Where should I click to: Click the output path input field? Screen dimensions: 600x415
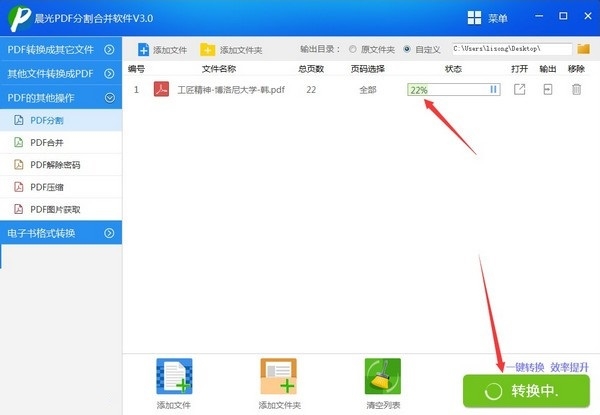(x=512, y=49)
